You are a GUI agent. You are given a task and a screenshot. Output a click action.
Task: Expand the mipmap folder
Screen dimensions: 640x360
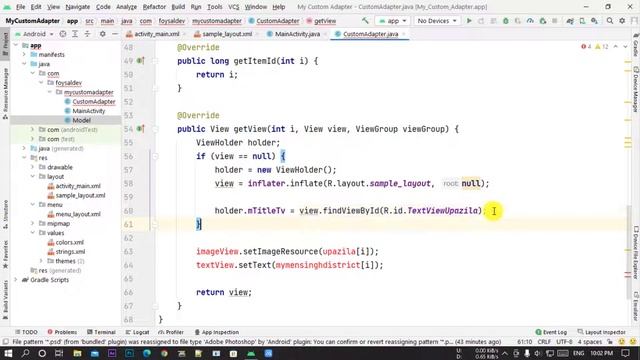tap(33, 223)
